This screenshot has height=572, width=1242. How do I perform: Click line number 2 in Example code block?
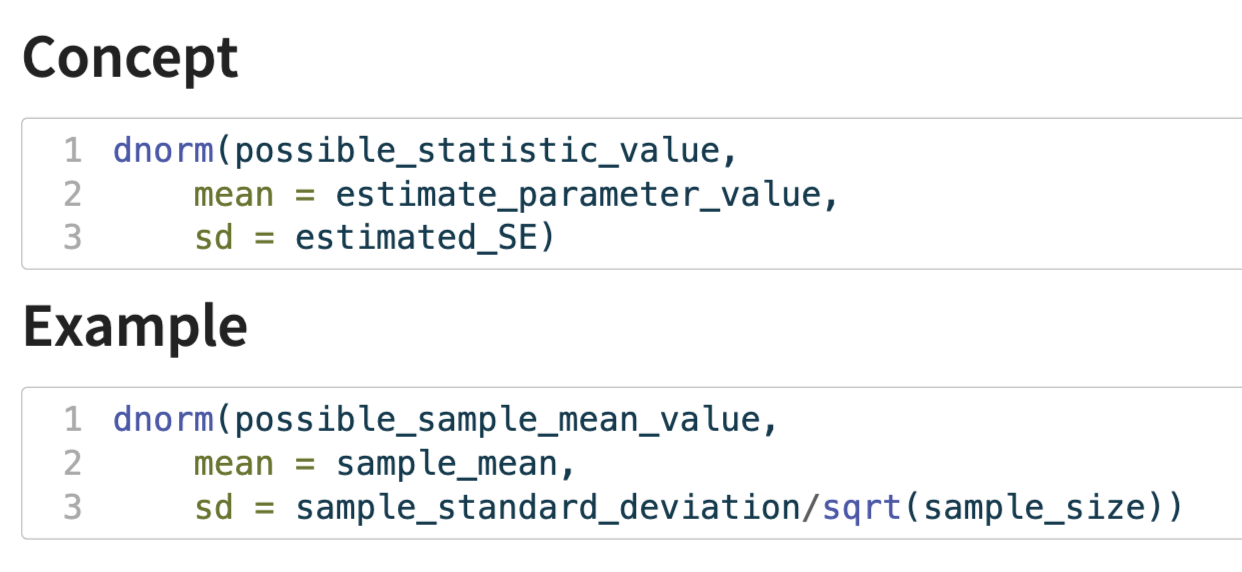point(72,463)
